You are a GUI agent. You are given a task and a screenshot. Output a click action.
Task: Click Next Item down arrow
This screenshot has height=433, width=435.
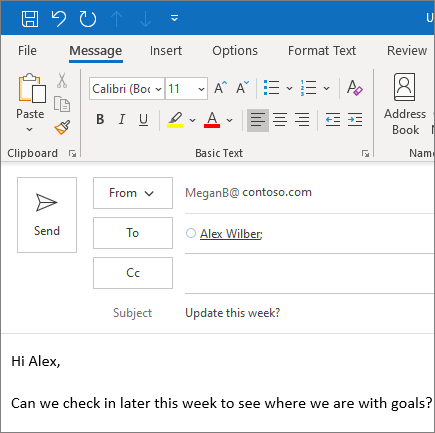145,19
